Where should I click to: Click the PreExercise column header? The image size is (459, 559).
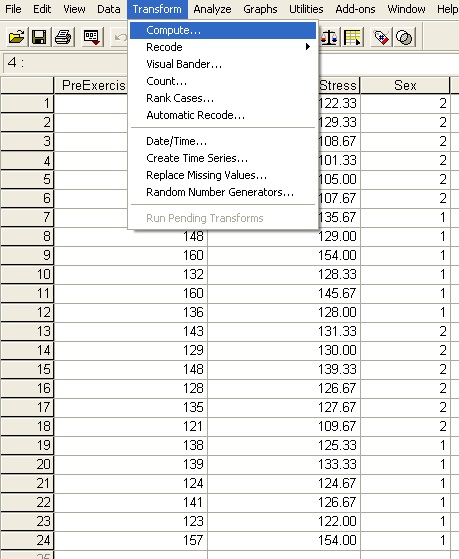coord(91,85)
